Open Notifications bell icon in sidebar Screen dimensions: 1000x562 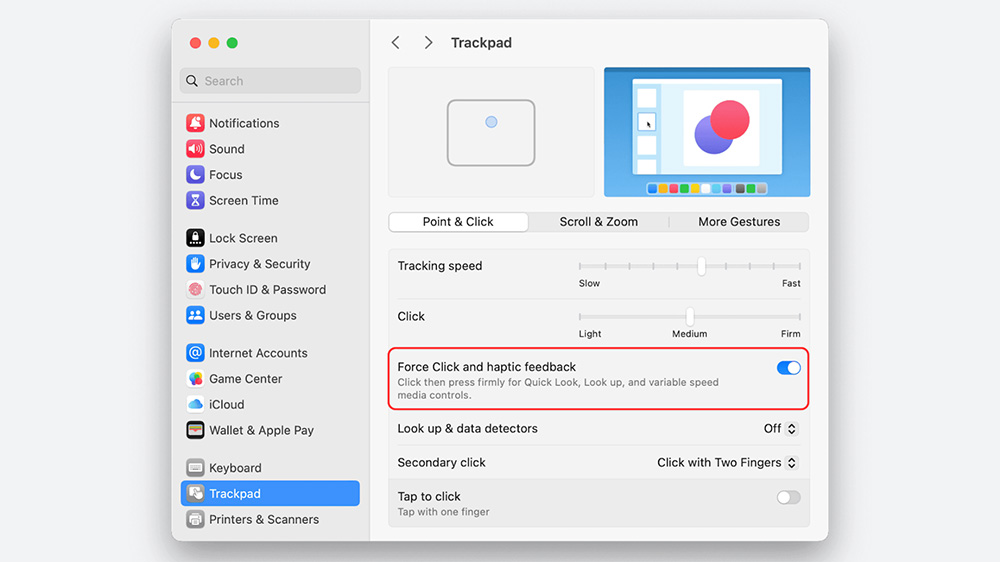pos(195,122)
